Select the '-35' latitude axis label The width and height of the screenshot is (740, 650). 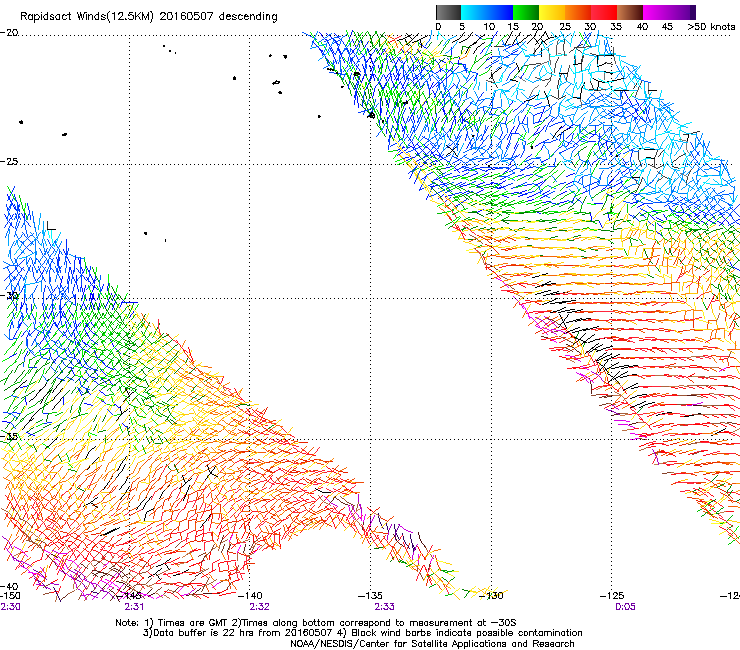pos(9,437)
